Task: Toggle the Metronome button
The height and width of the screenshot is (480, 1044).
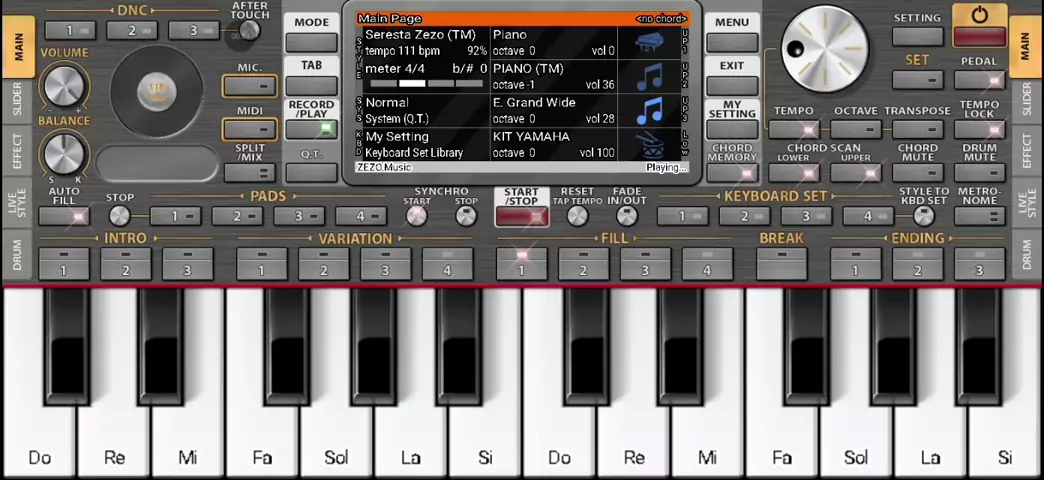Action: (979, 216)
